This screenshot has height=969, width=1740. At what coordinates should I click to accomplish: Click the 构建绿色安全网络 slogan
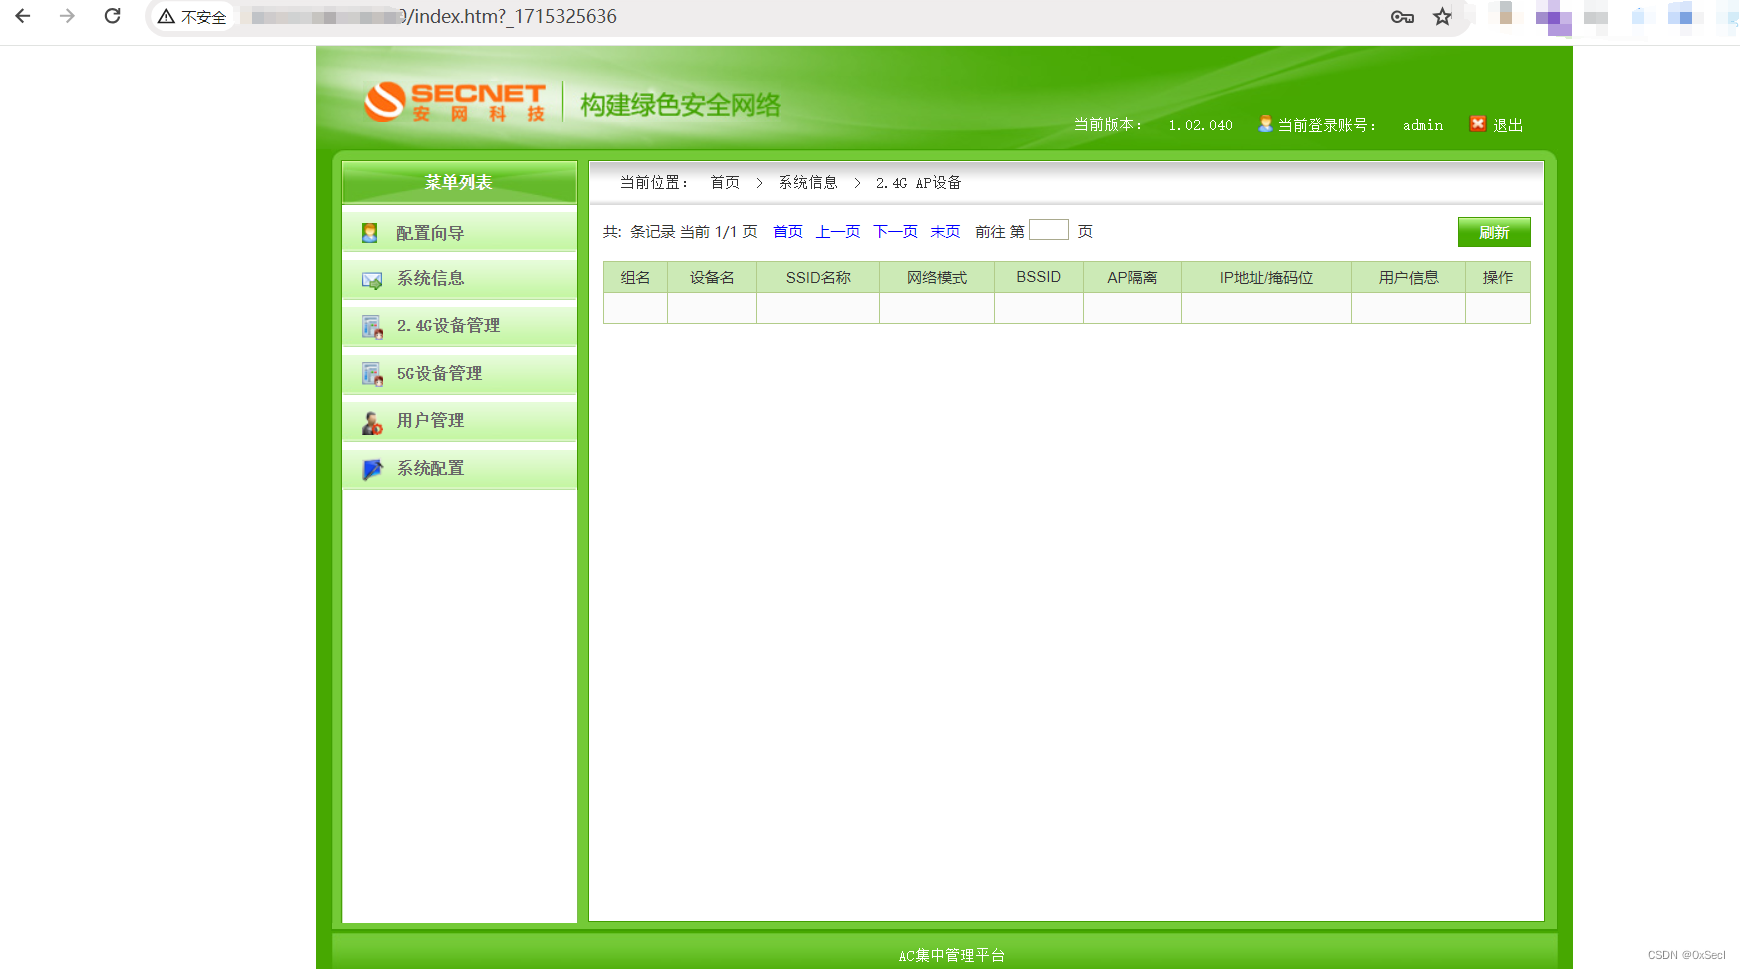click(680, 105)
